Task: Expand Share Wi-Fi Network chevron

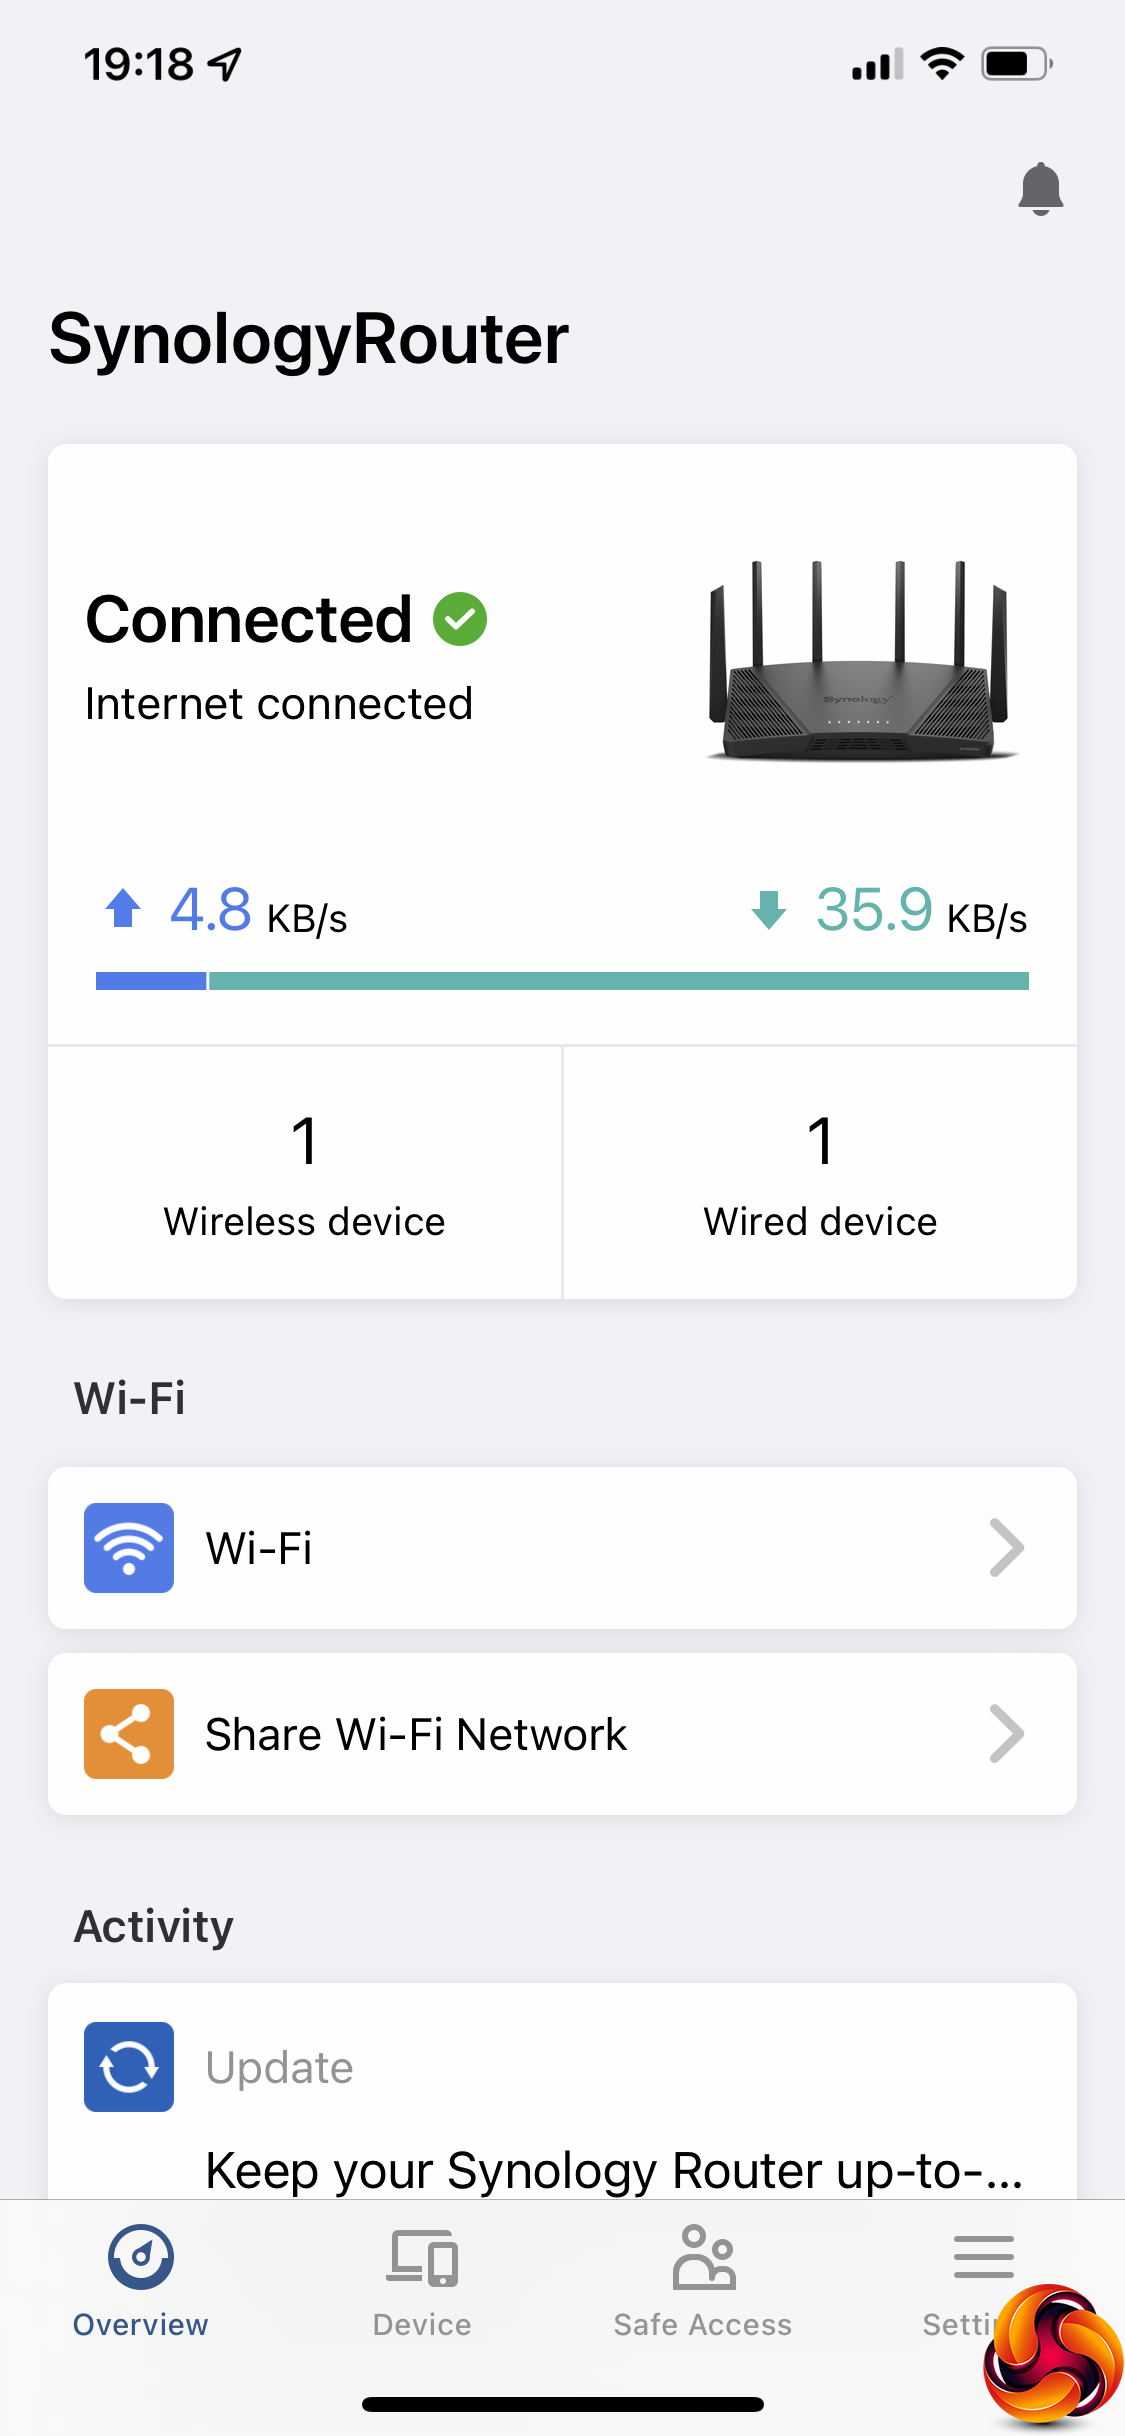Action: [1006, 1733]
